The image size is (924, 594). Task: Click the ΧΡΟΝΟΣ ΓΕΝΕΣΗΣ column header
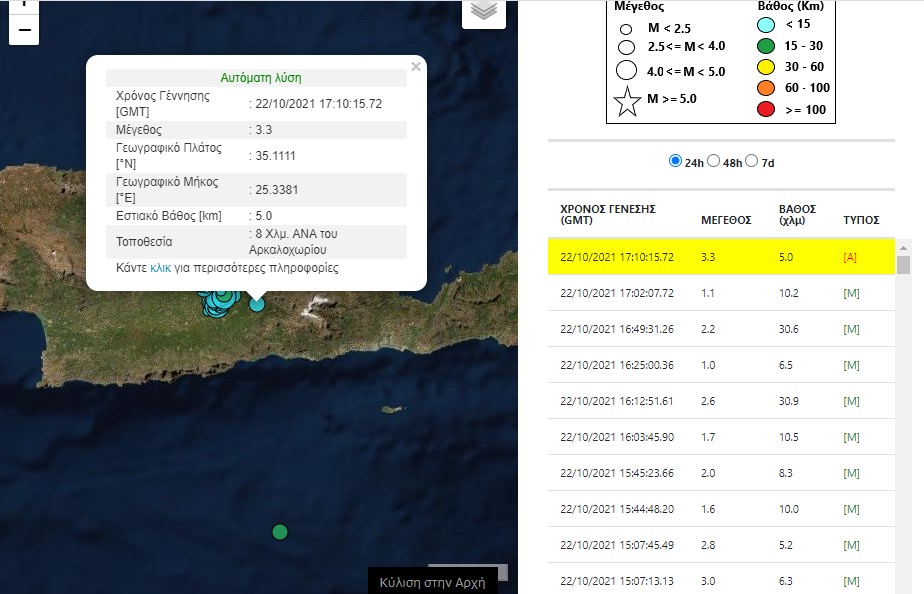[x=607, y=214]
